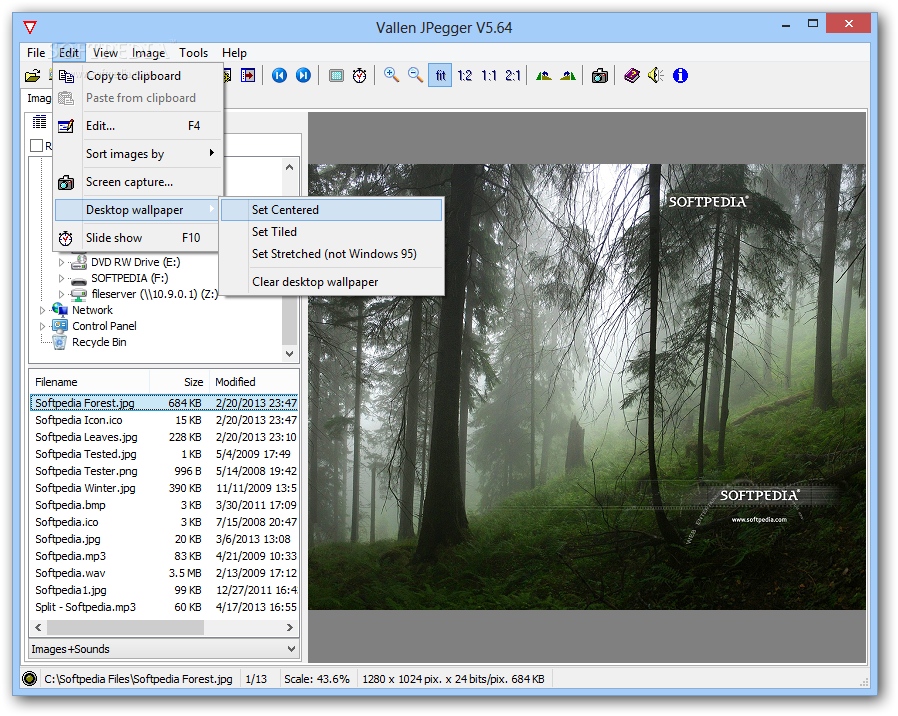Expand the Control Panel tree node
898x716 pixels.
(42, 326)
